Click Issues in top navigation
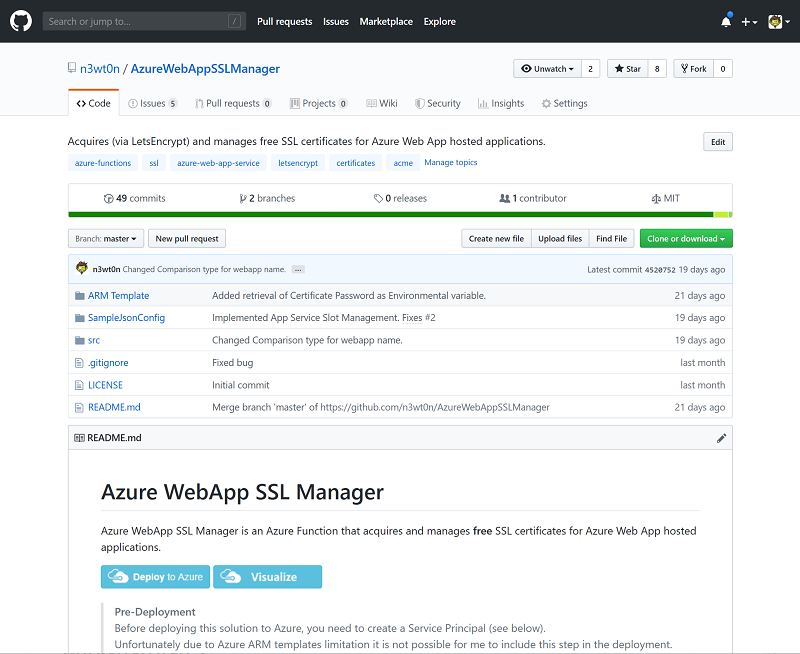The width and height of the screenshot is (800, 654). [x=336, y=21]
